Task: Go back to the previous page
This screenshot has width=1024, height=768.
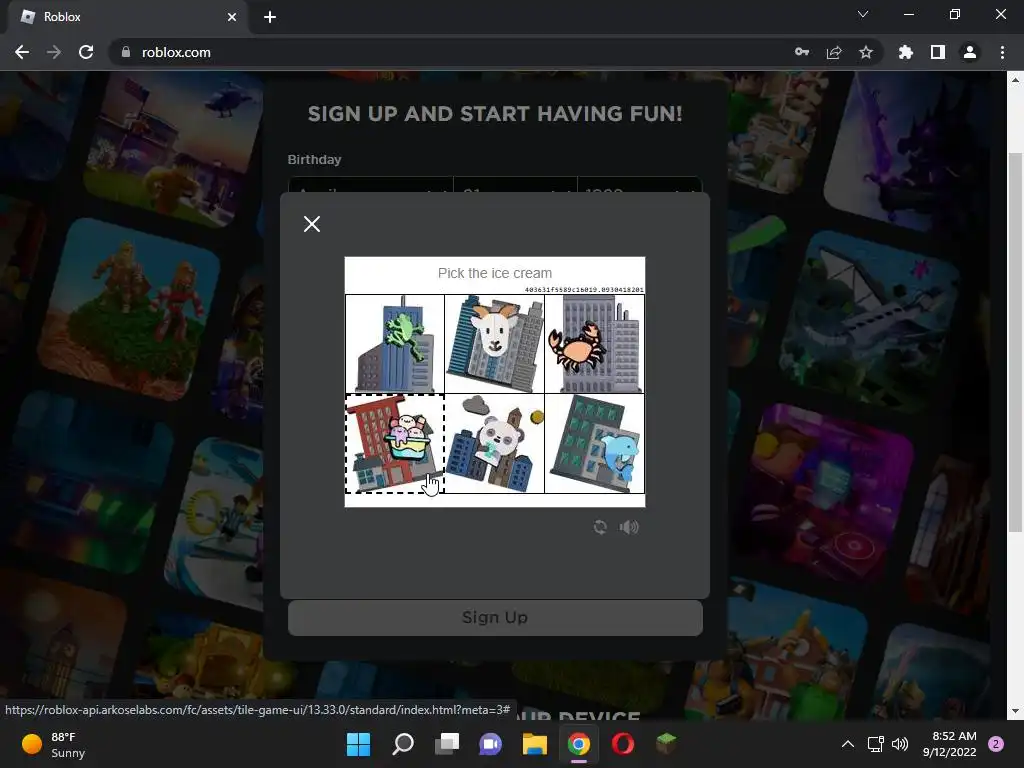Action: click(x=22, y=52)
